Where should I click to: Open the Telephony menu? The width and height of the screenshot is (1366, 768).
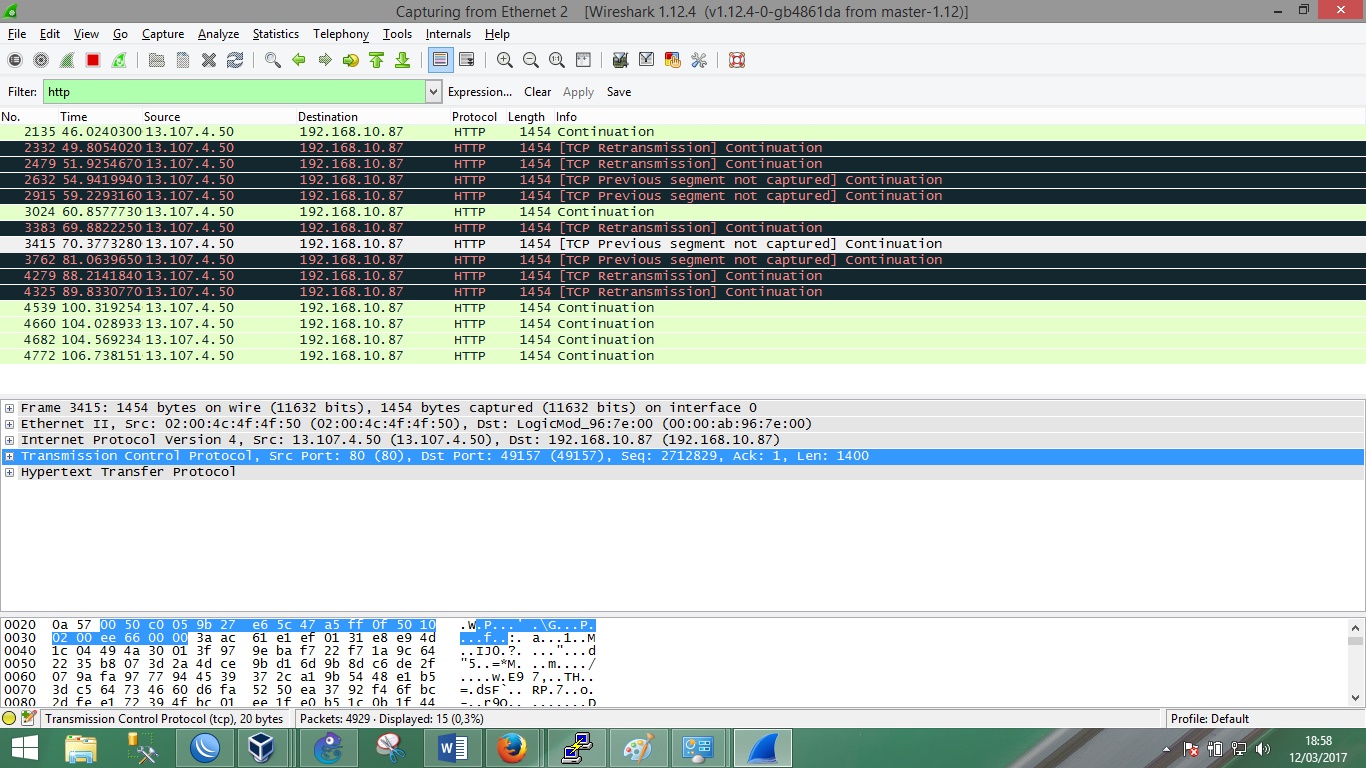(x=341, y=34)
